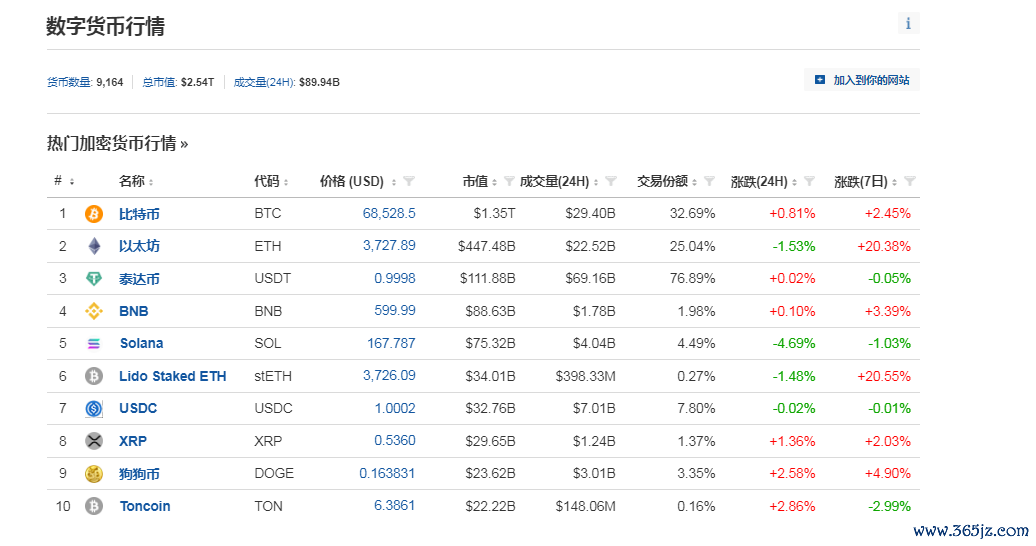
Task: Sort by 名称 column arrows
Action: [151, 182]
